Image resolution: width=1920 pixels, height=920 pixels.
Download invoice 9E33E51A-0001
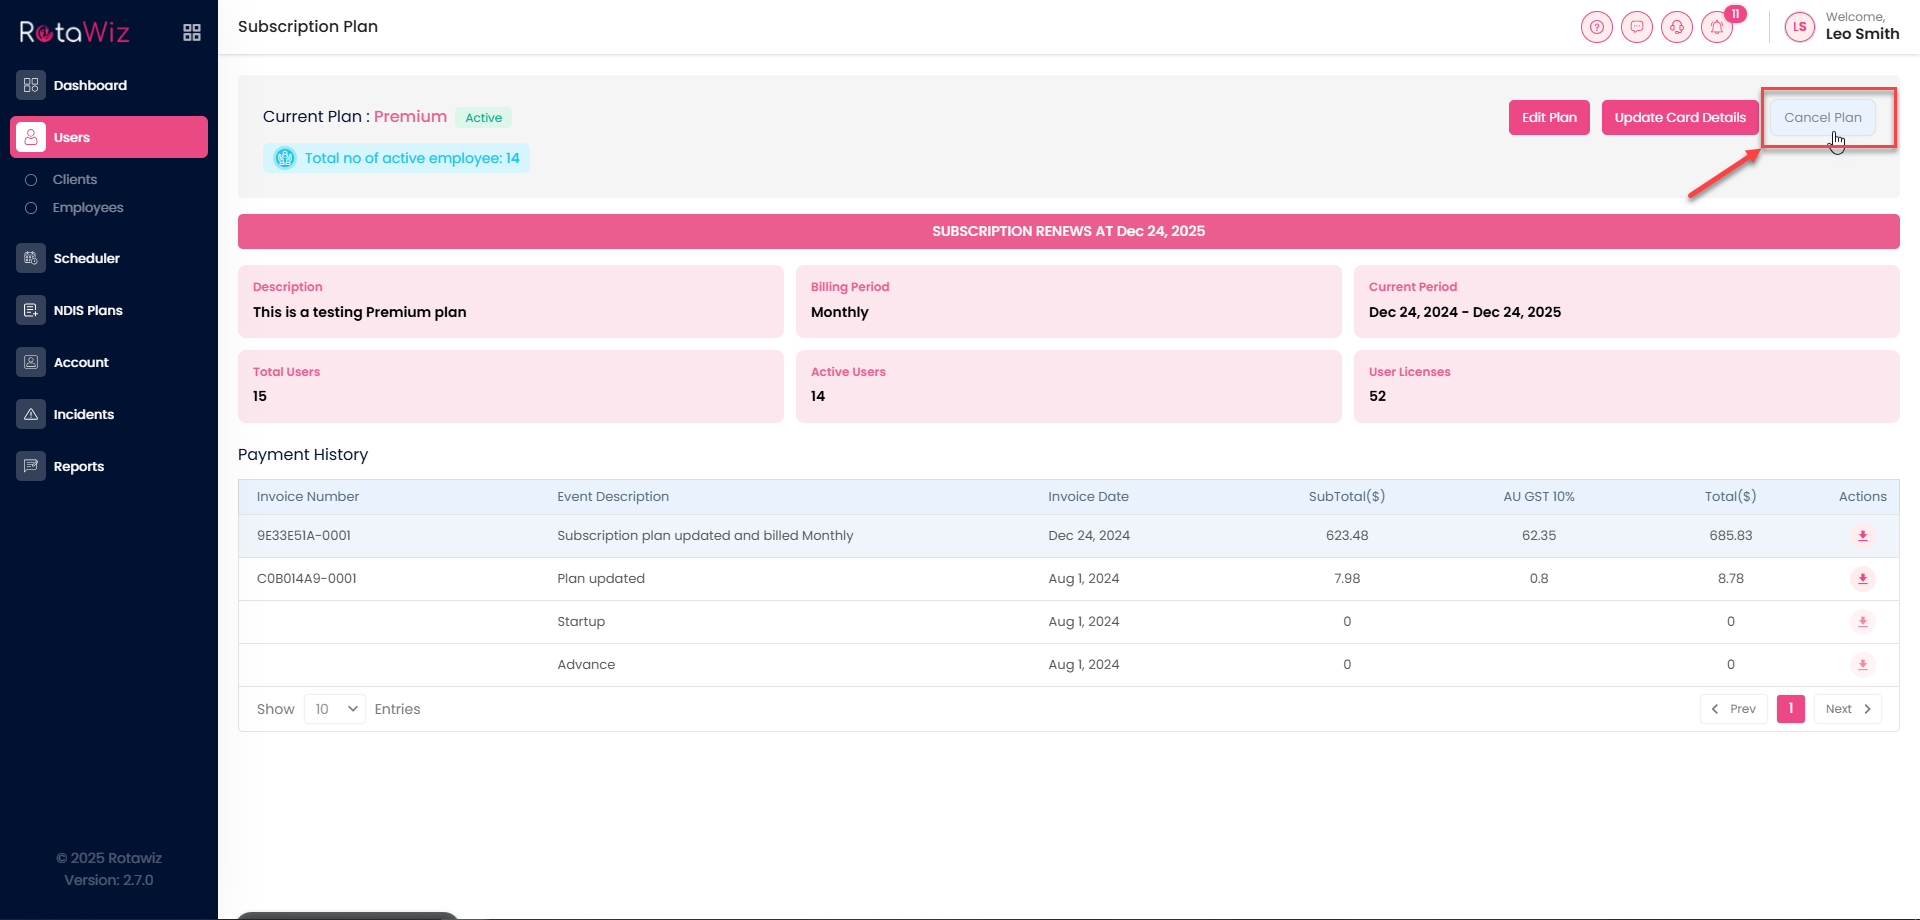[1862, 536]
